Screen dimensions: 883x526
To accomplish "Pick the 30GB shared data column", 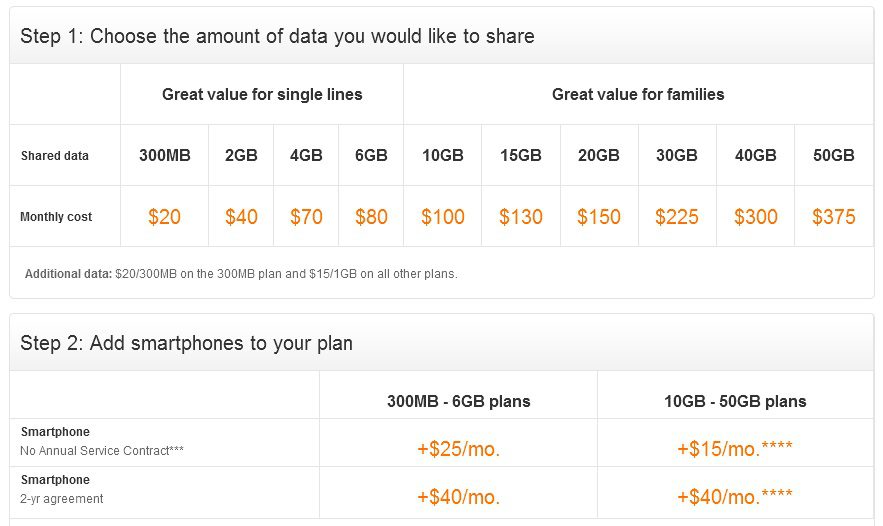I will (x=677, y=155).
